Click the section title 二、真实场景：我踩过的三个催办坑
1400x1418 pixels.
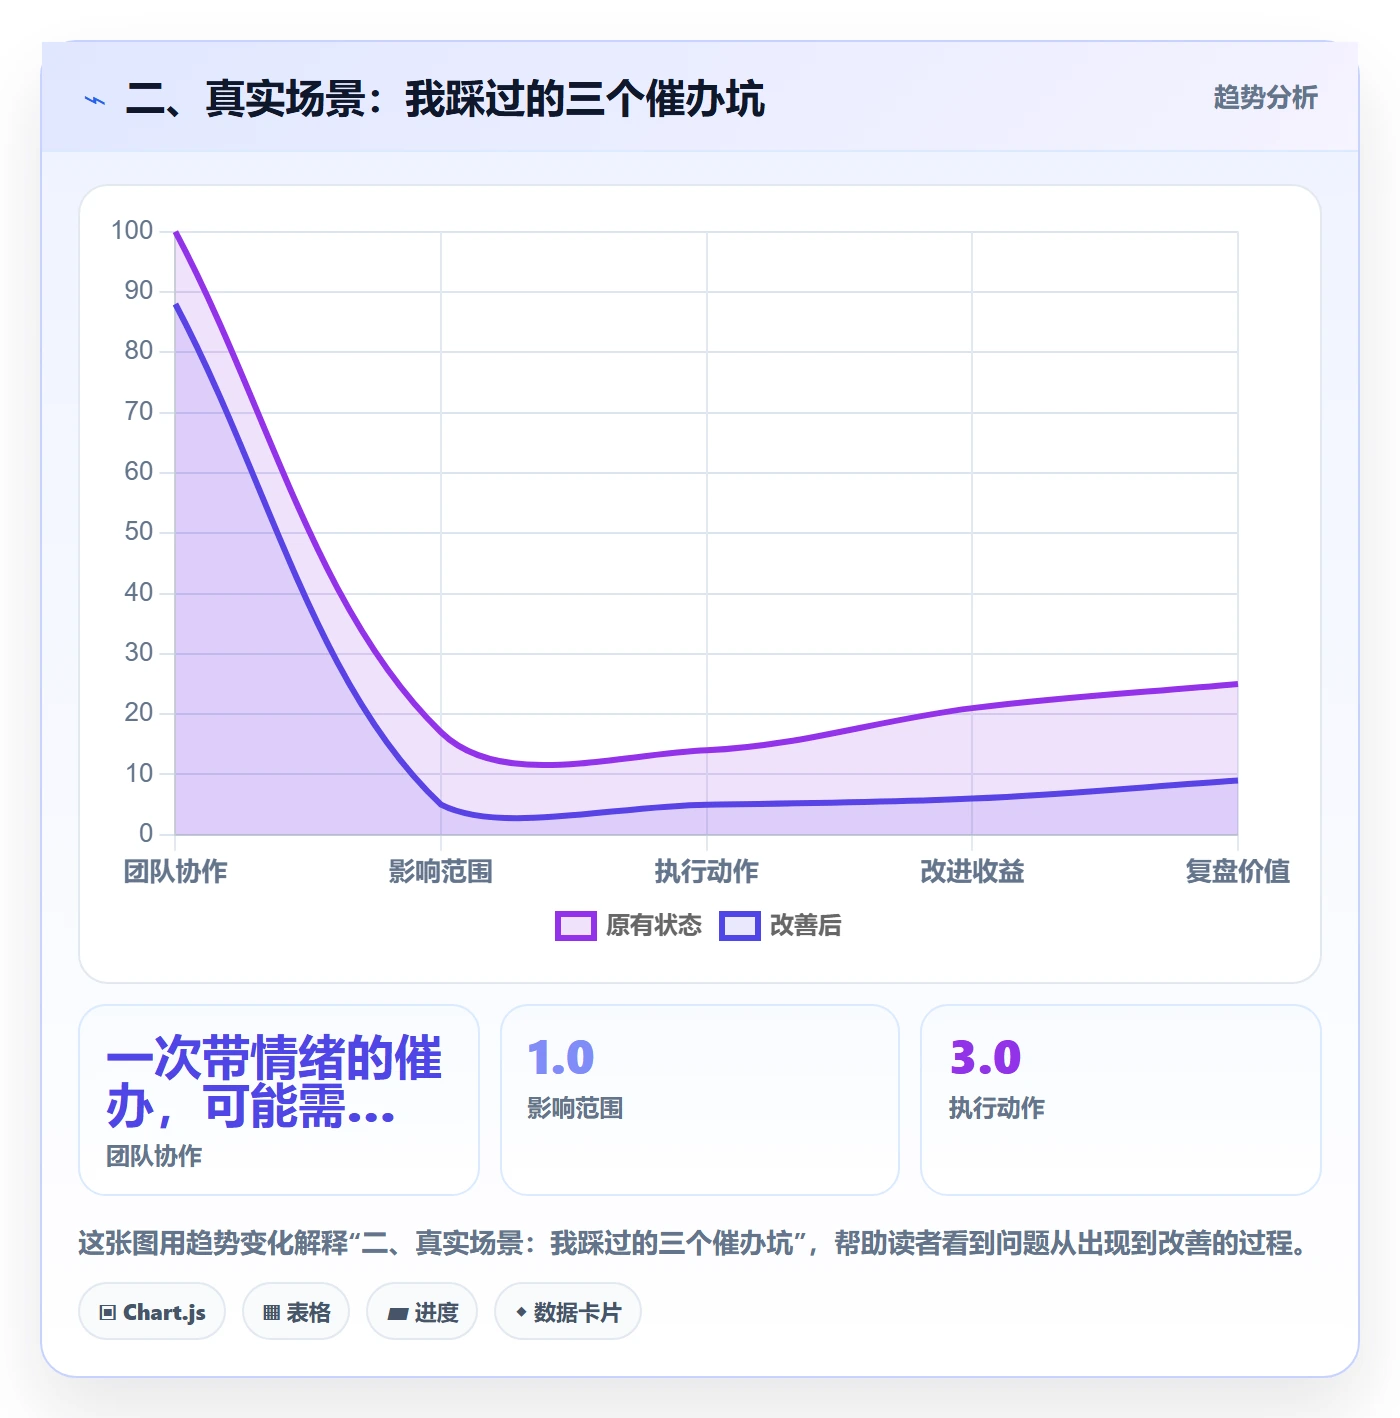tap(445, 100)
